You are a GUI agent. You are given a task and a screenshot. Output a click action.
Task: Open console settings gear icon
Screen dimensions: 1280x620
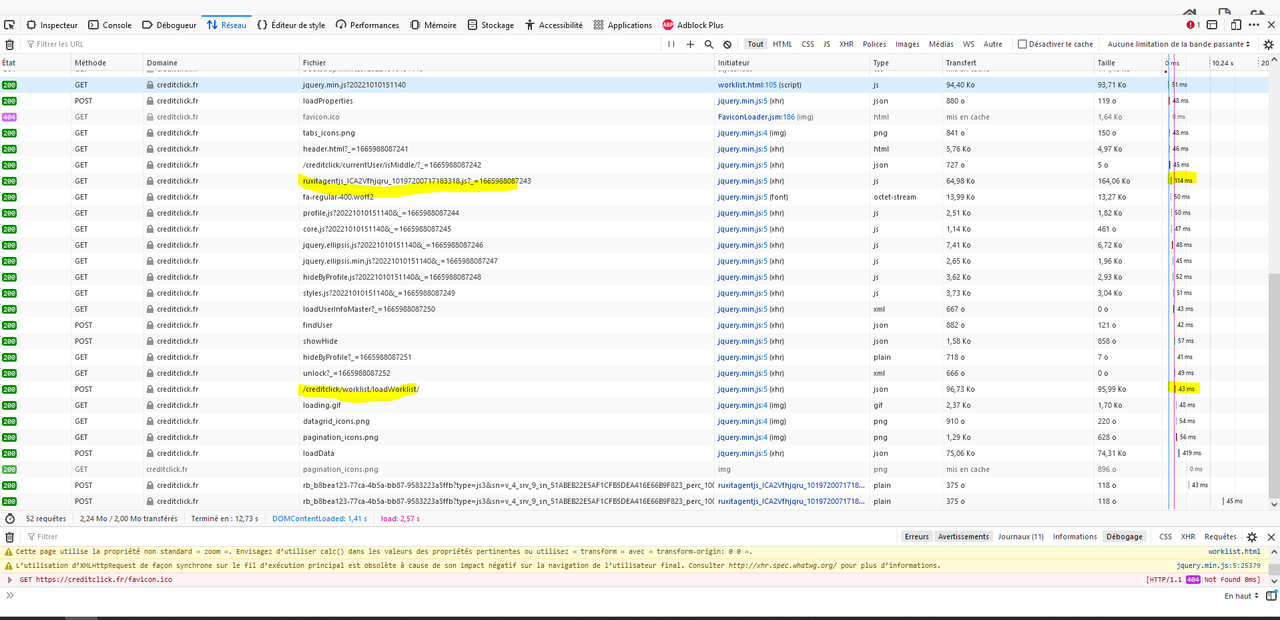(1251, 537)
